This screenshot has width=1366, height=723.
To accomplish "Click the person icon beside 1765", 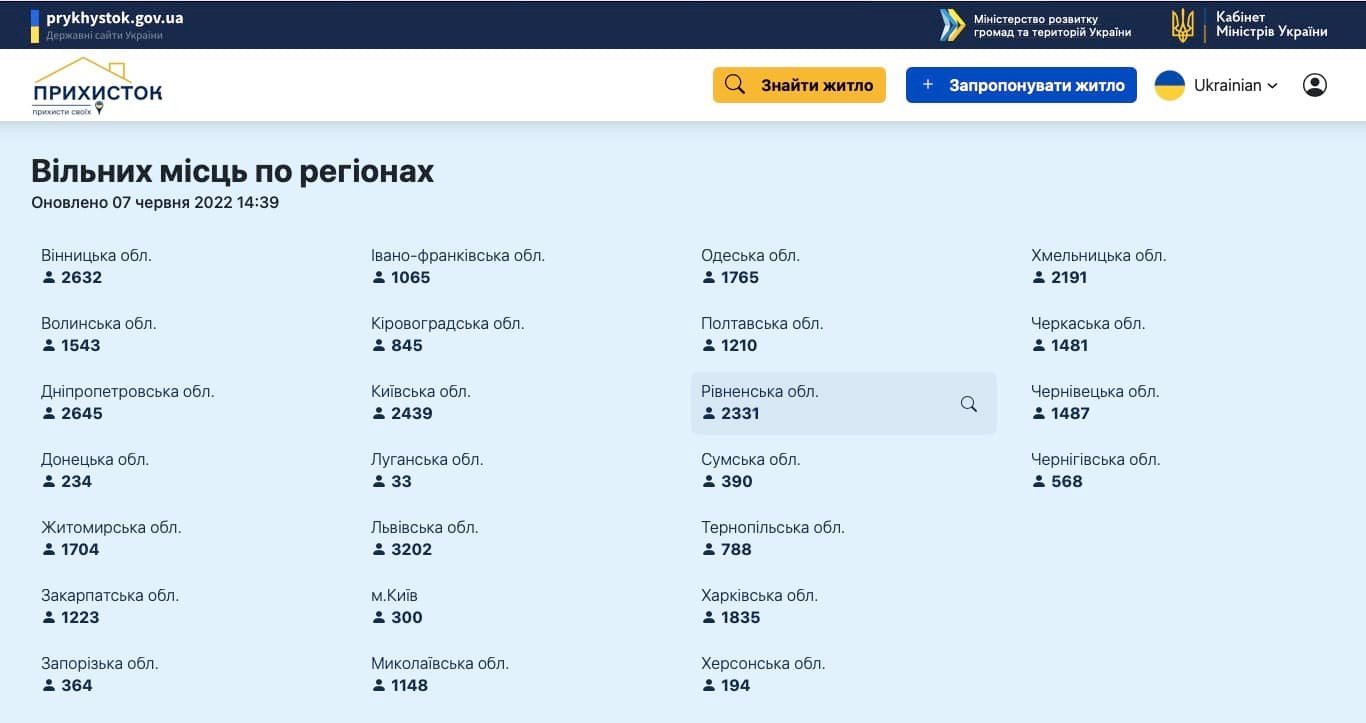I will tap(709, 277).
